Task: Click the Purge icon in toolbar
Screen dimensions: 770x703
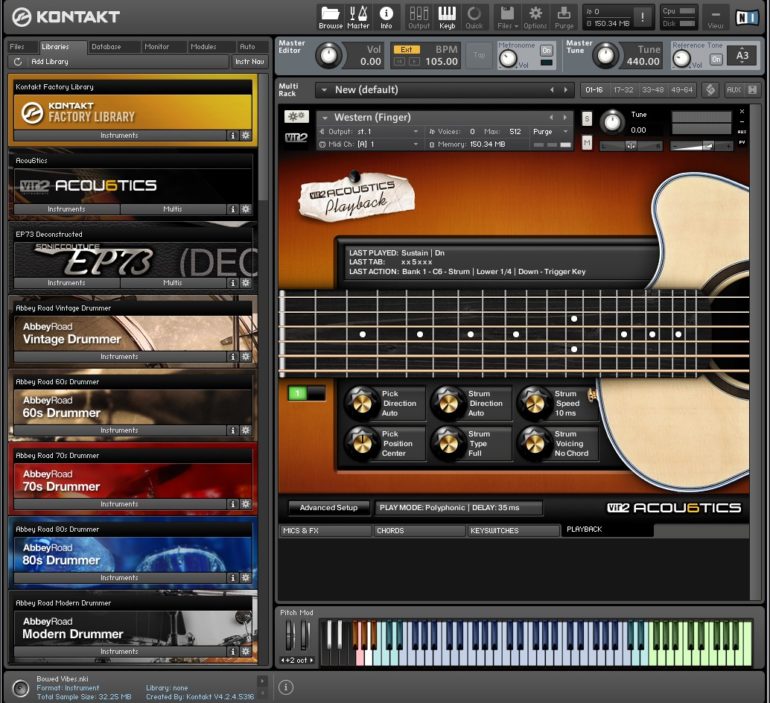Action: click(x=564, y=17)
